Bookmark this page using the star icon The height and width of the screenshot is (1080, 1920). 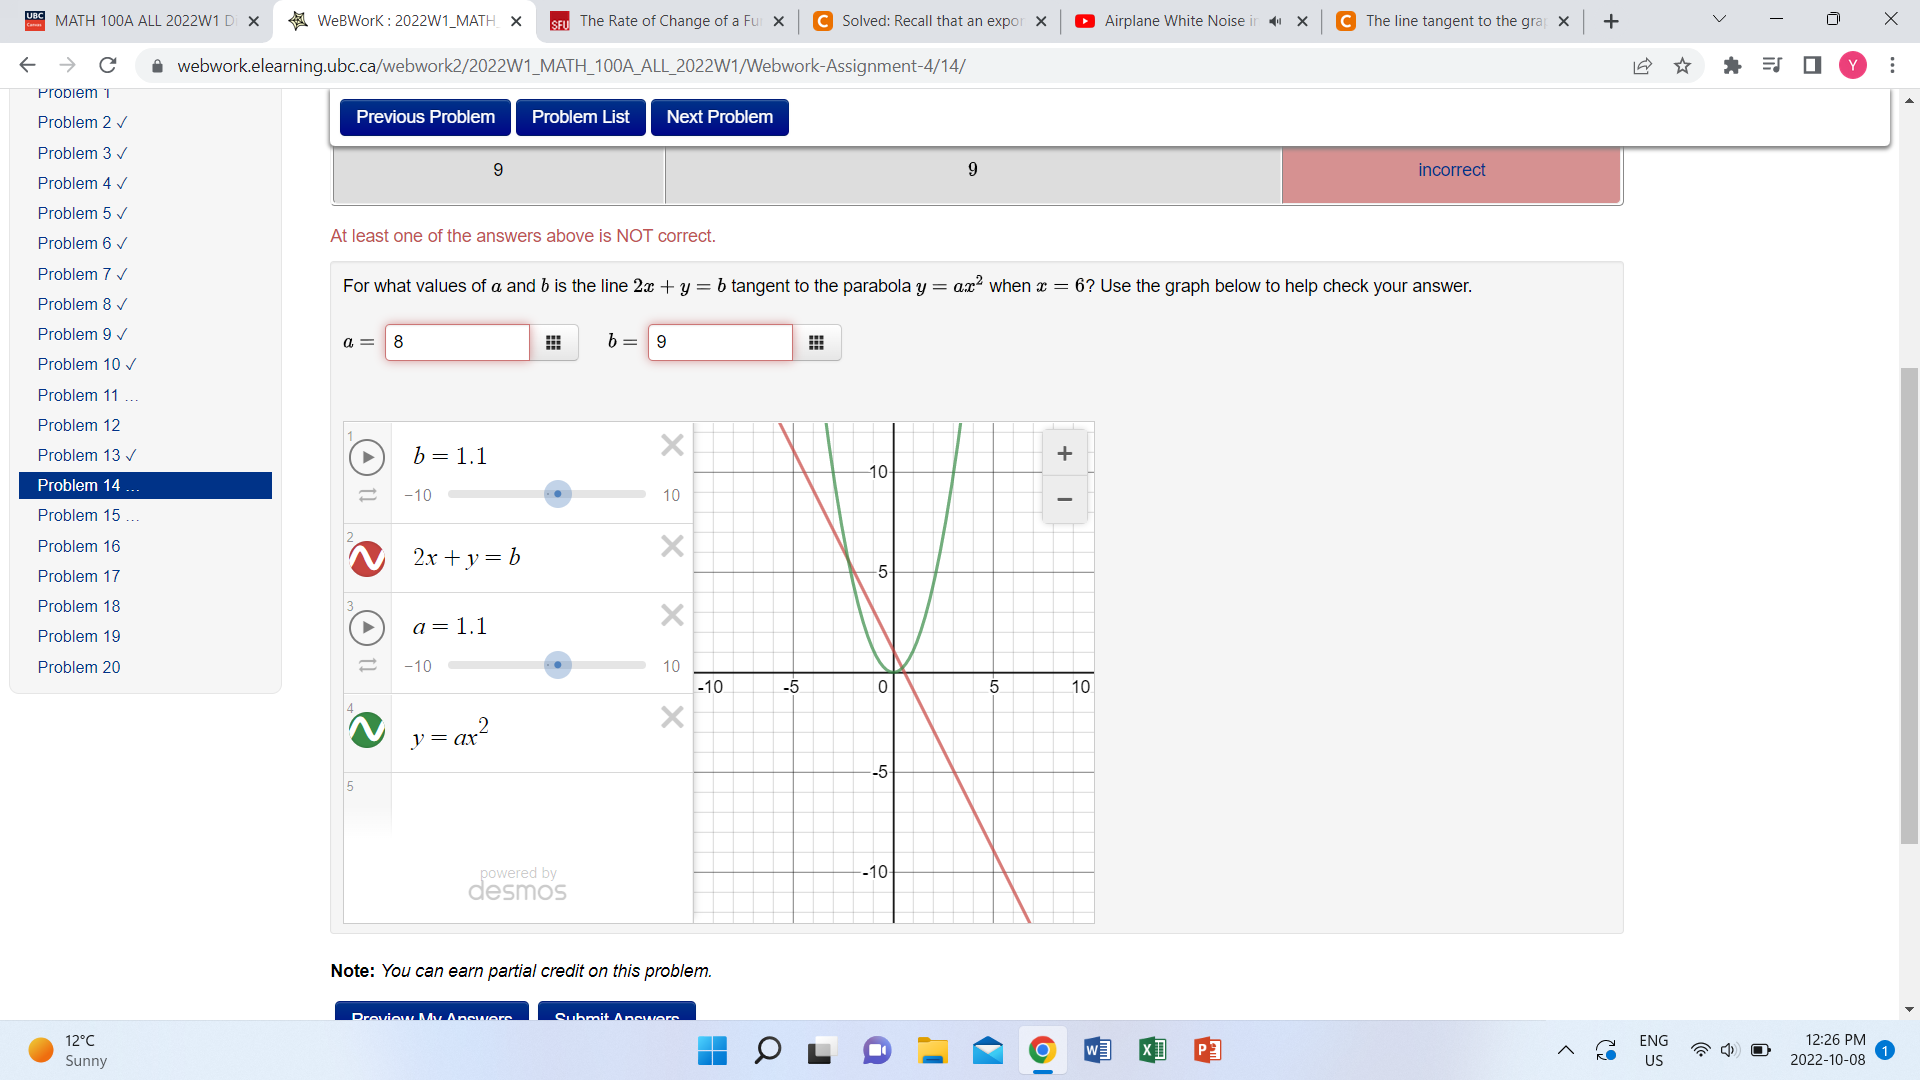point(1682,66)
